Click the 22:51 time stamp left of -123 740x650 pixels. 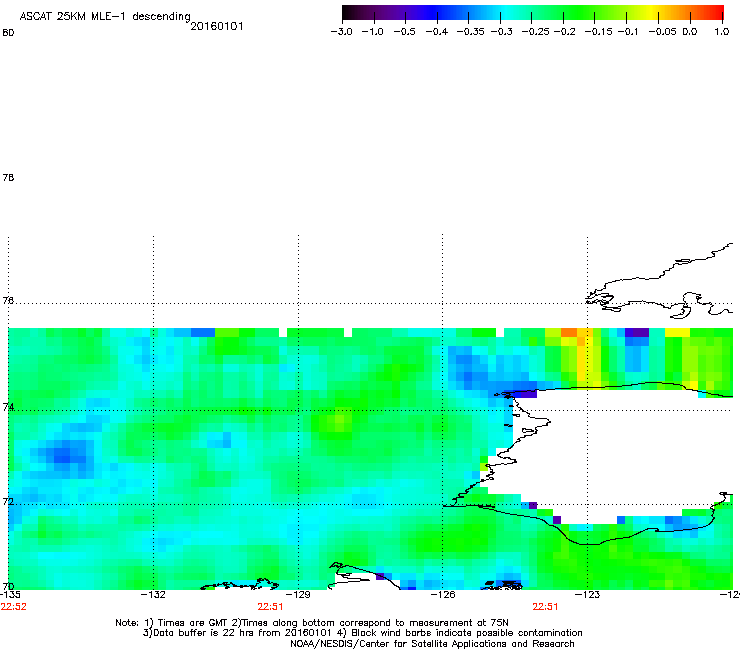click(545, 607)
